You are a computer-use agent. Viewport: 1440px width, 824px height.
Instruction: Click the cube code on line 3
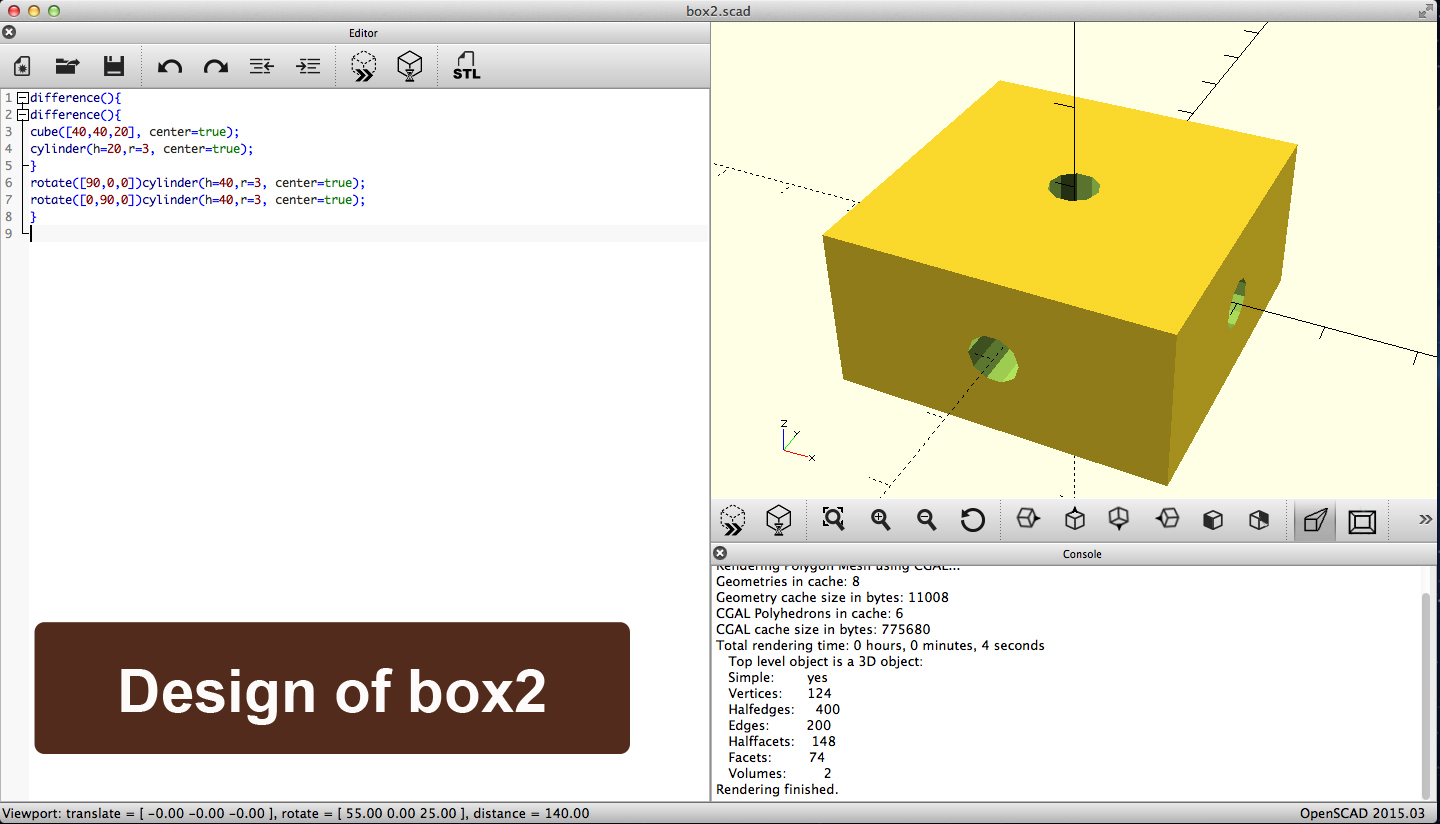coord(135,132)
